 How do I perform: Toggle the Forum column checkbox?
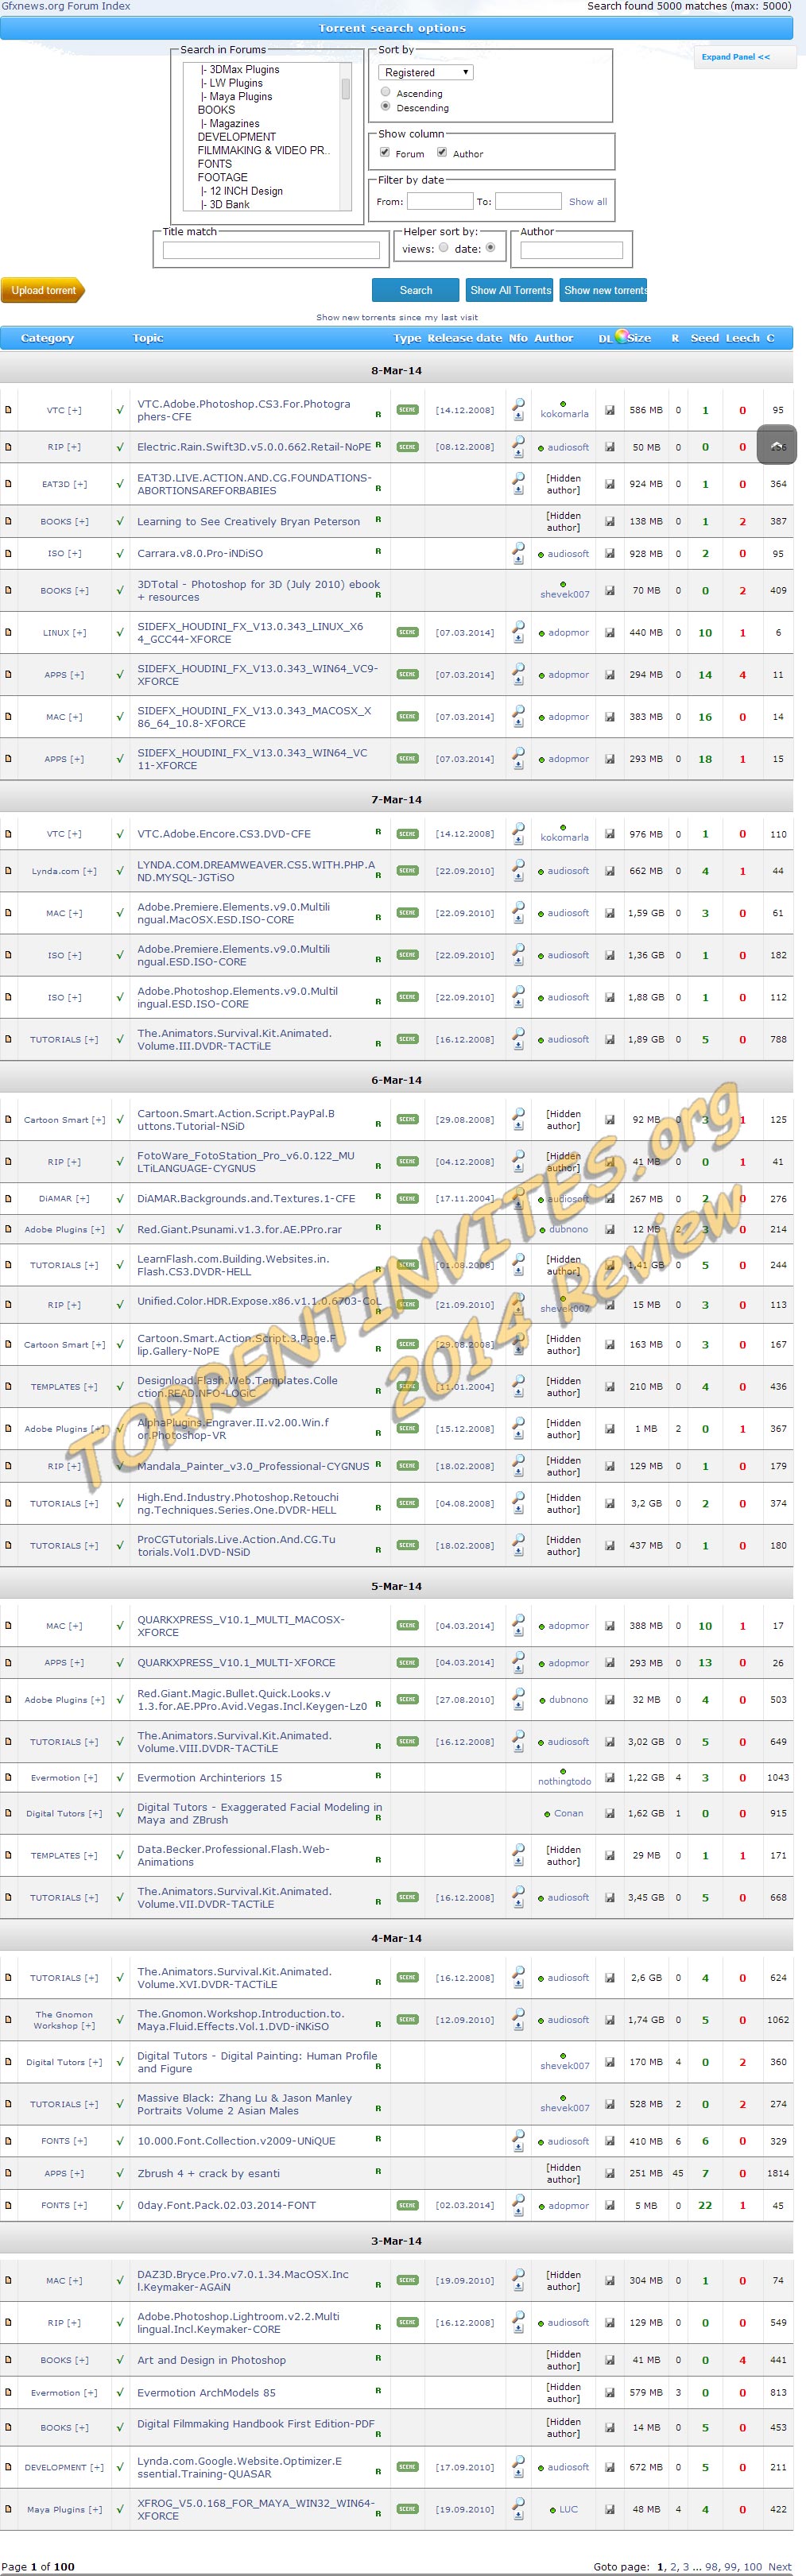[385, 152]
